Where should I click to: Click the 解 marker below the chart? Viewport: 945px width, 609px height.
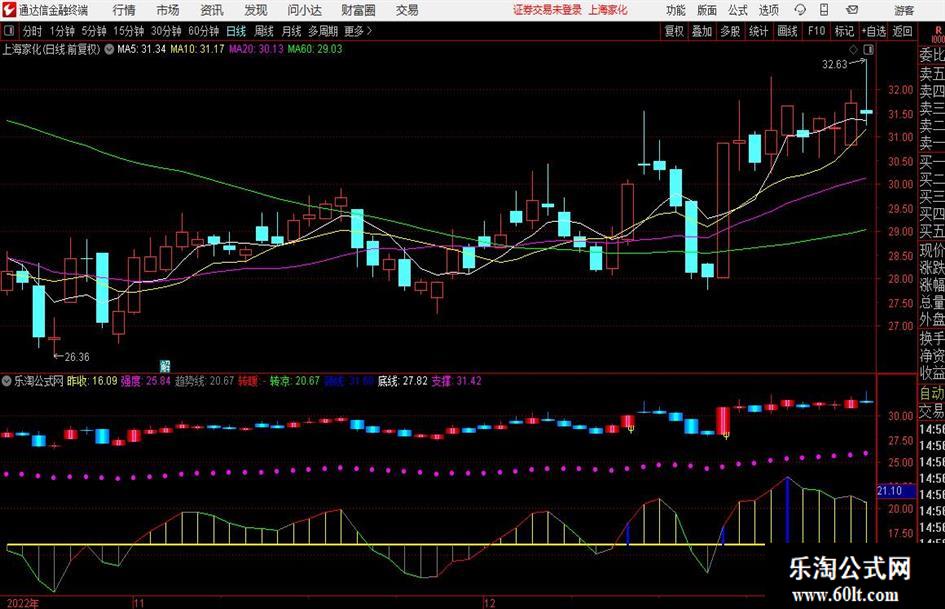(x=165, y=366)
